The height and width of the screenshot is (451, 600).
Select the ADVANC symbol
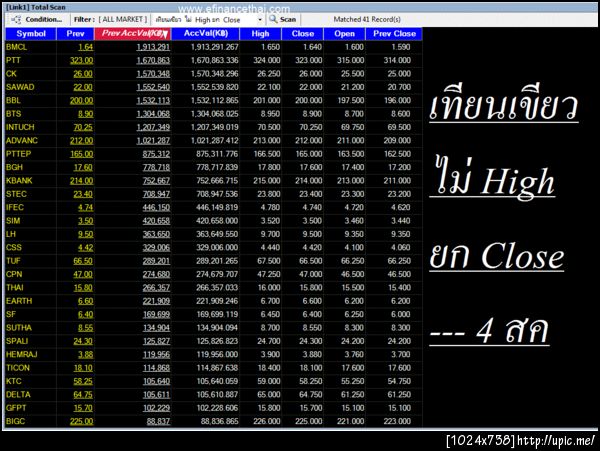21,141
